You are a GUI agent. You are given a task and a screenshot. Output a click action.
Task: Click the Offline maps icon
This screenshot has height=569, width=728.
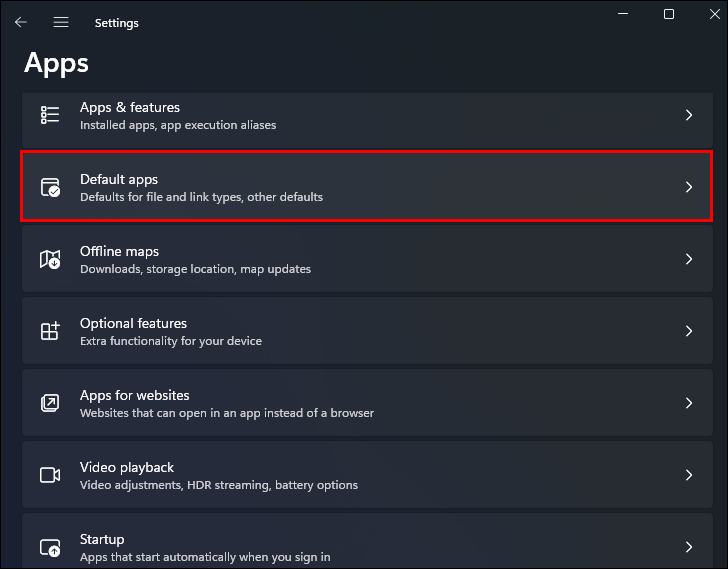point(50,259)
